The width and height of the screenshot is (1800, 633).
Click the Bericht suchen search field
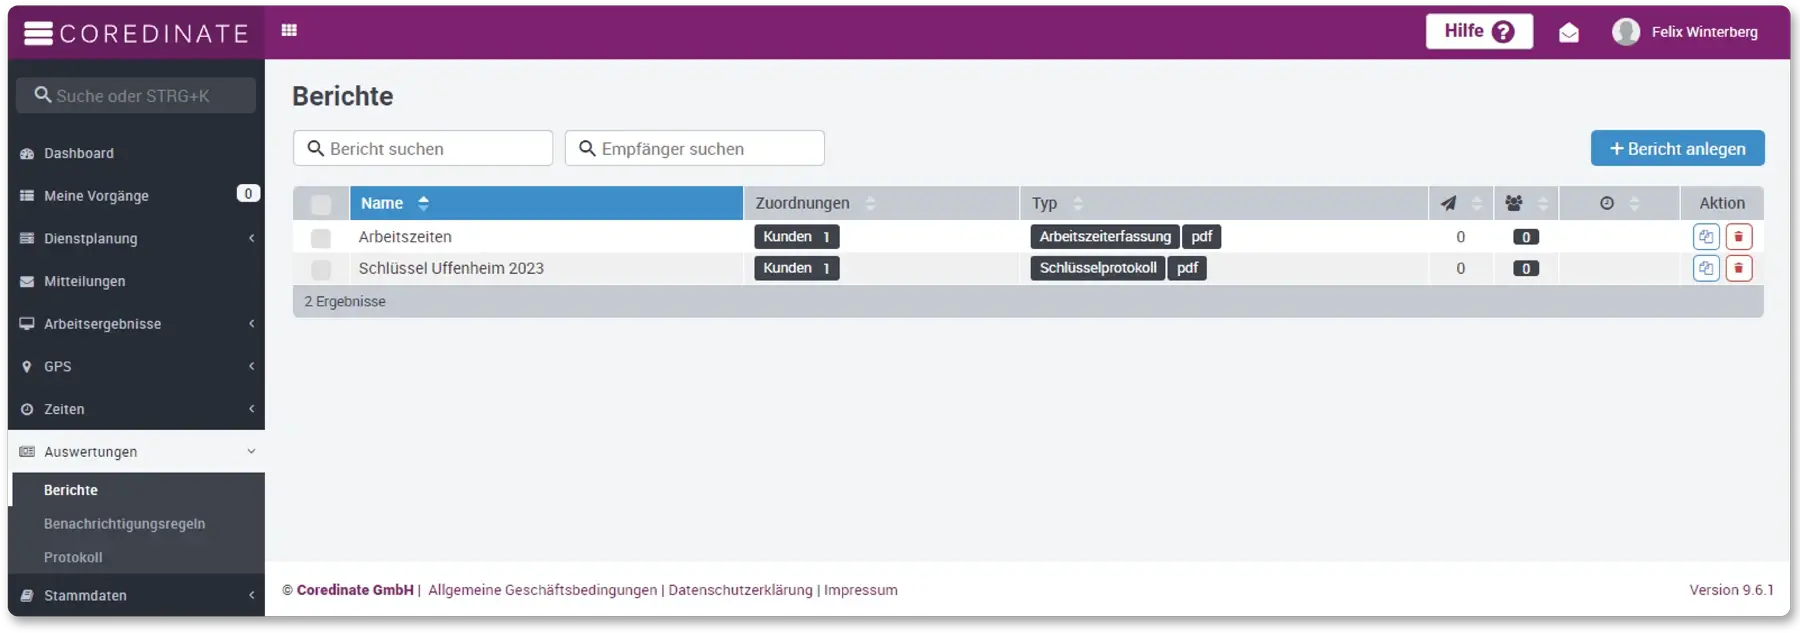click(423, 149)
